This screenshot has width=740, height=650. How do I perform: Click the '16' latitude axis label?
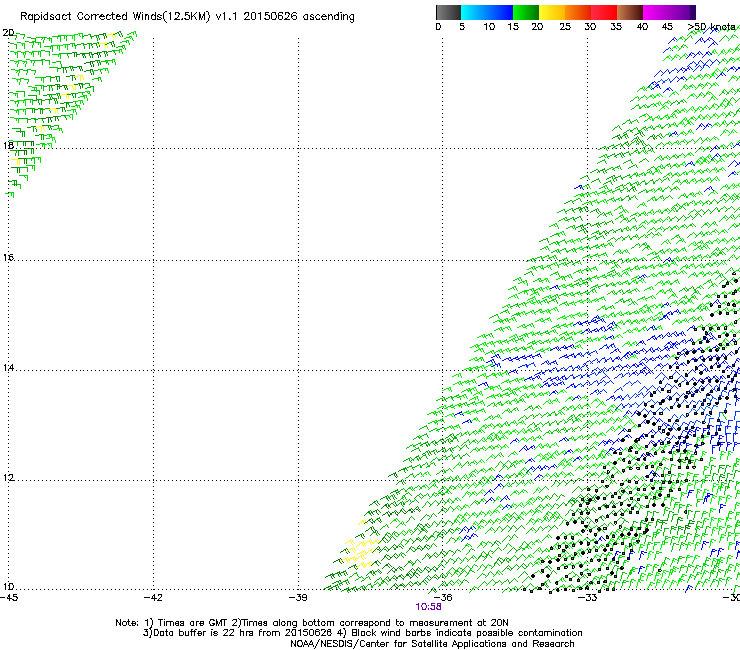click(8, 257)
